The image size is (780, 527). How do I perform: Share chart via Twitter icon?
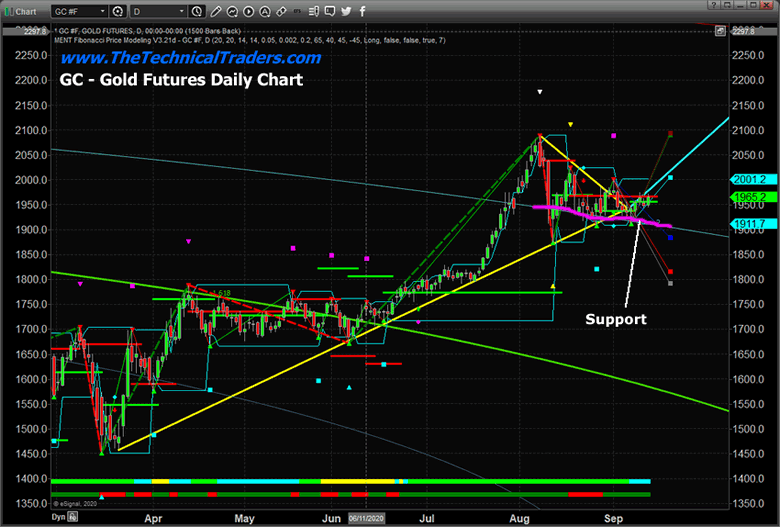[346, 11]
